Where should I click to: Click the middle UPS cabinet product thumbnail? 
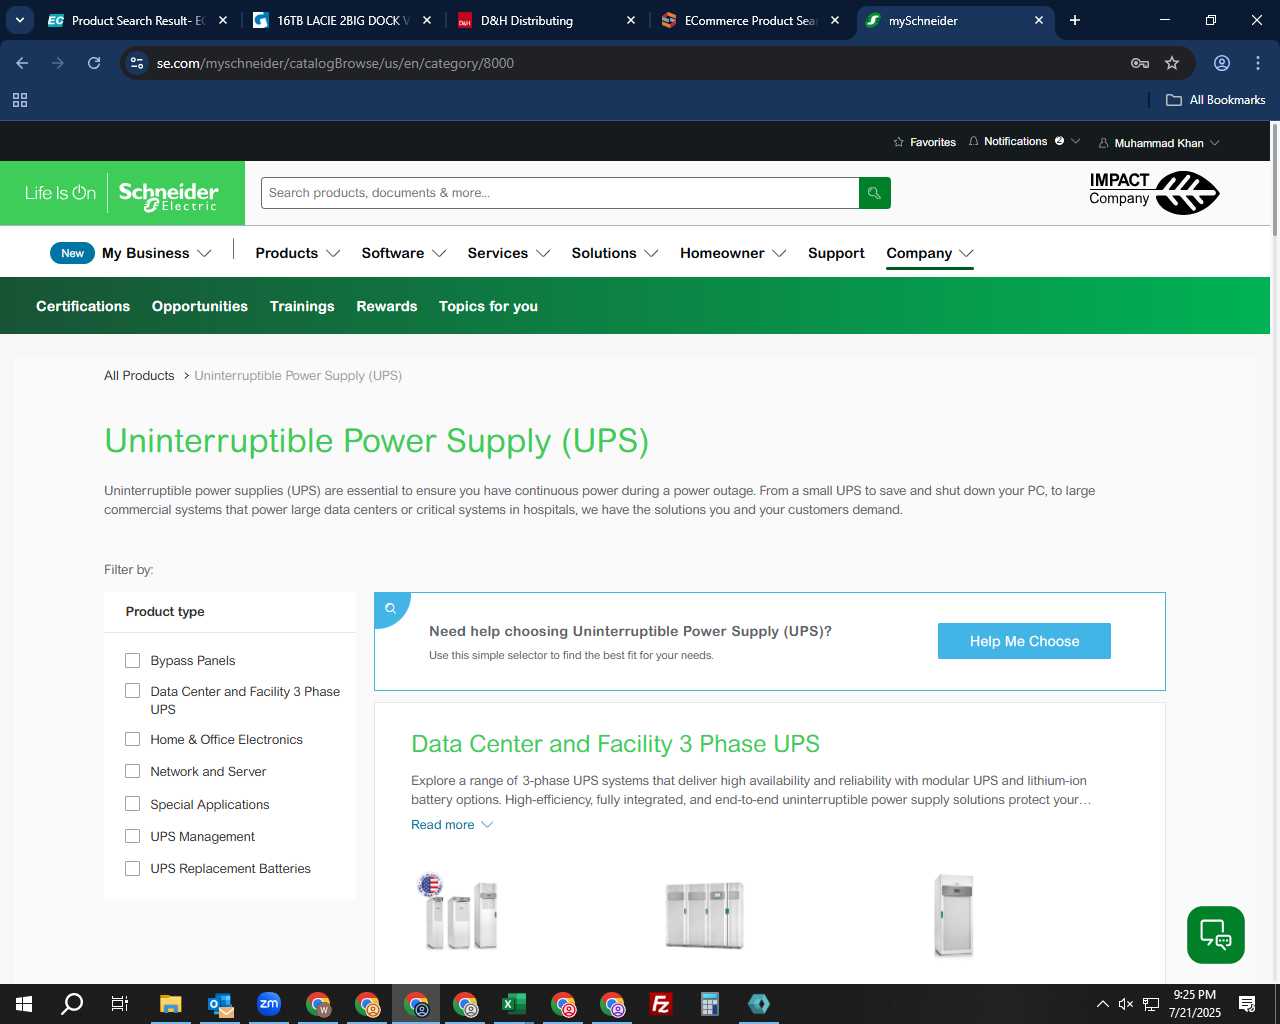pyautogui.click(x=705, y=915)
